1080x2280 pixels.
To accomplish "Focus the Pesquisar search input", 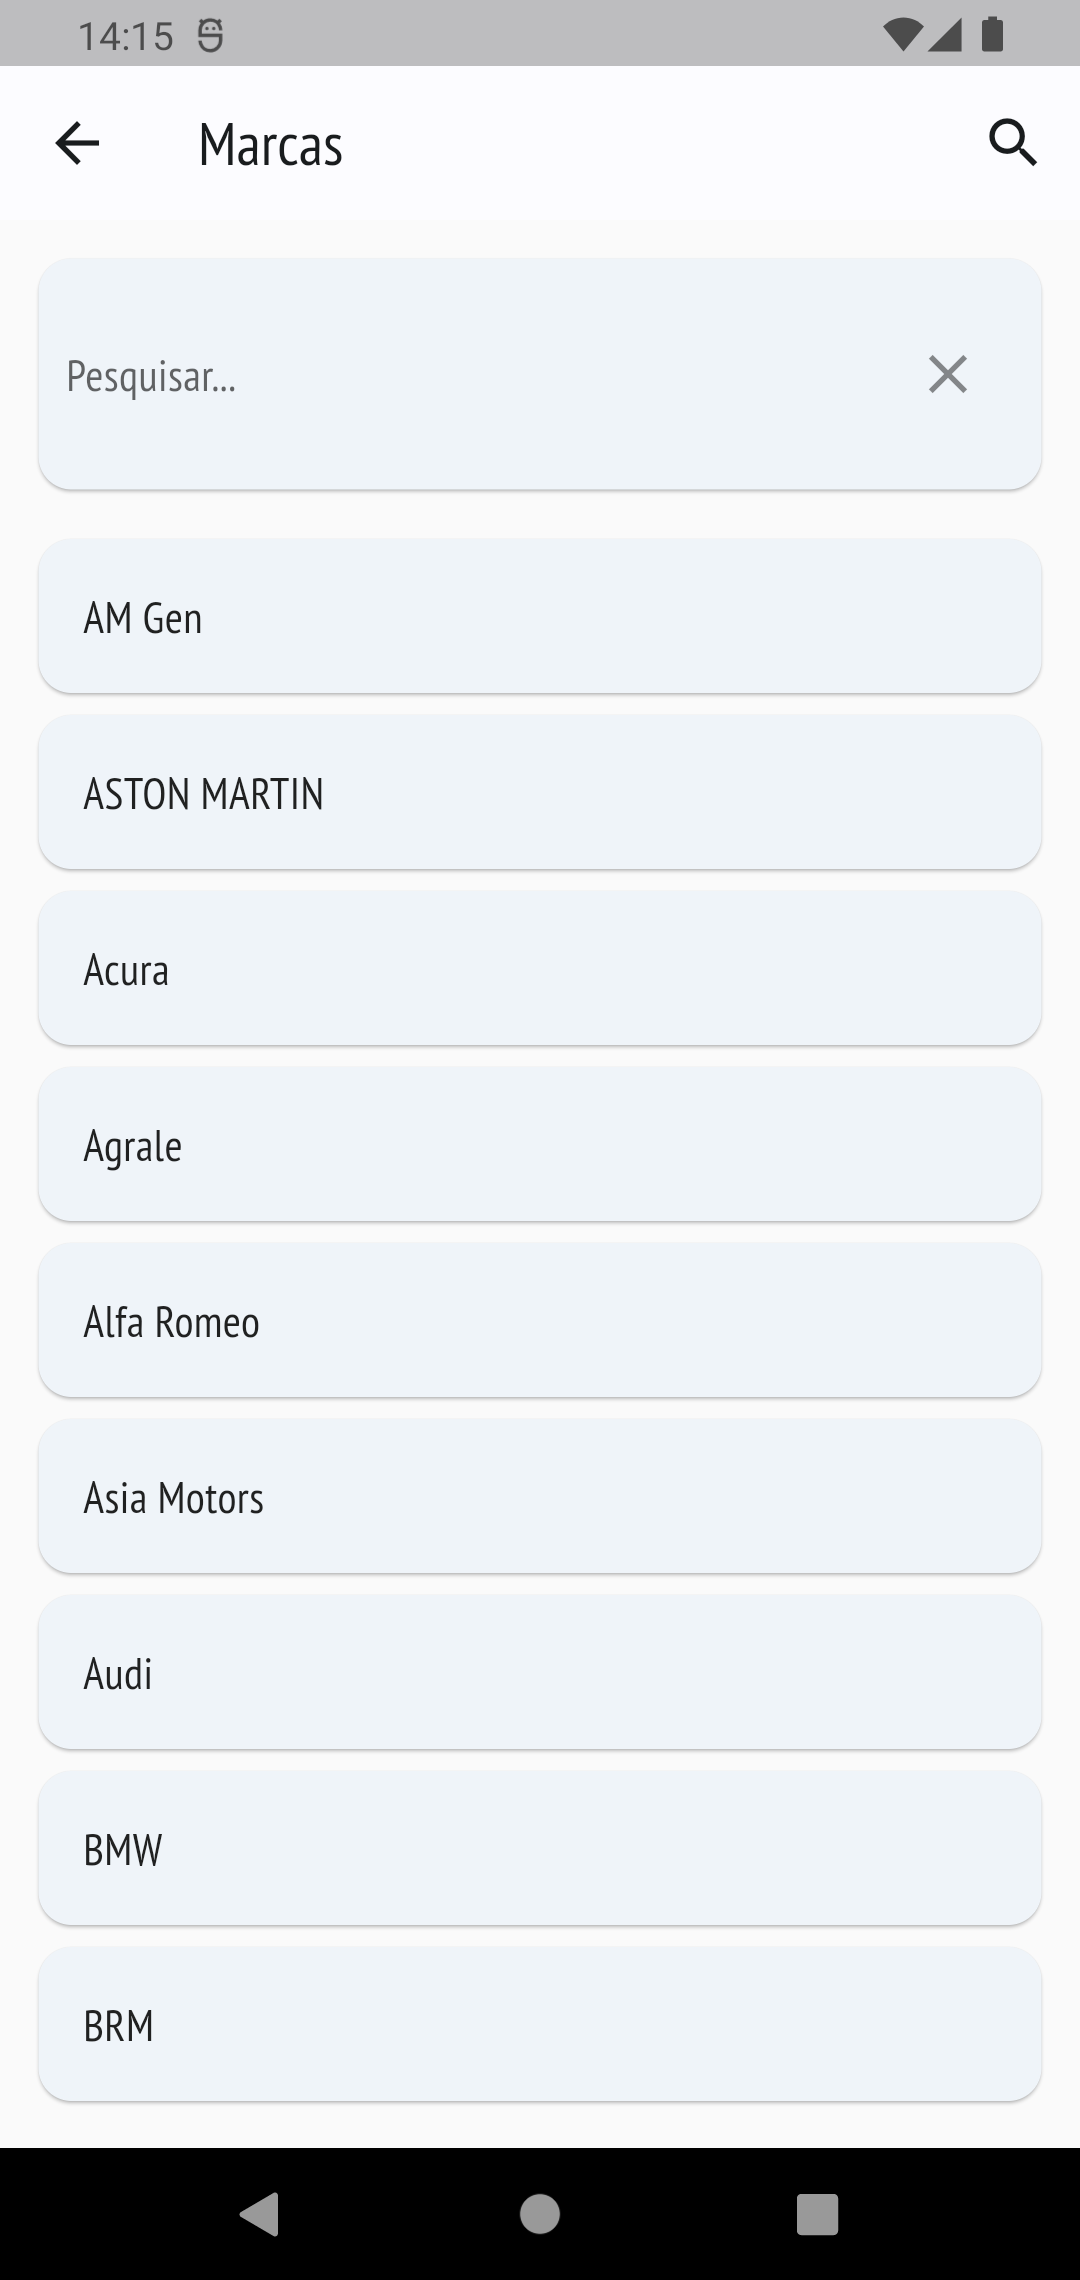I will [x=480, y=375].
